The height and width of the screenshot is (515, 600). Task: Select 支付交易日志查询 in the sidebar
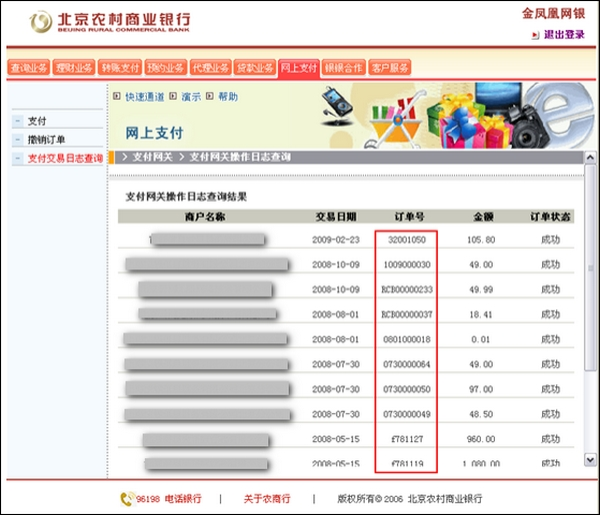(x=64, y=158)
